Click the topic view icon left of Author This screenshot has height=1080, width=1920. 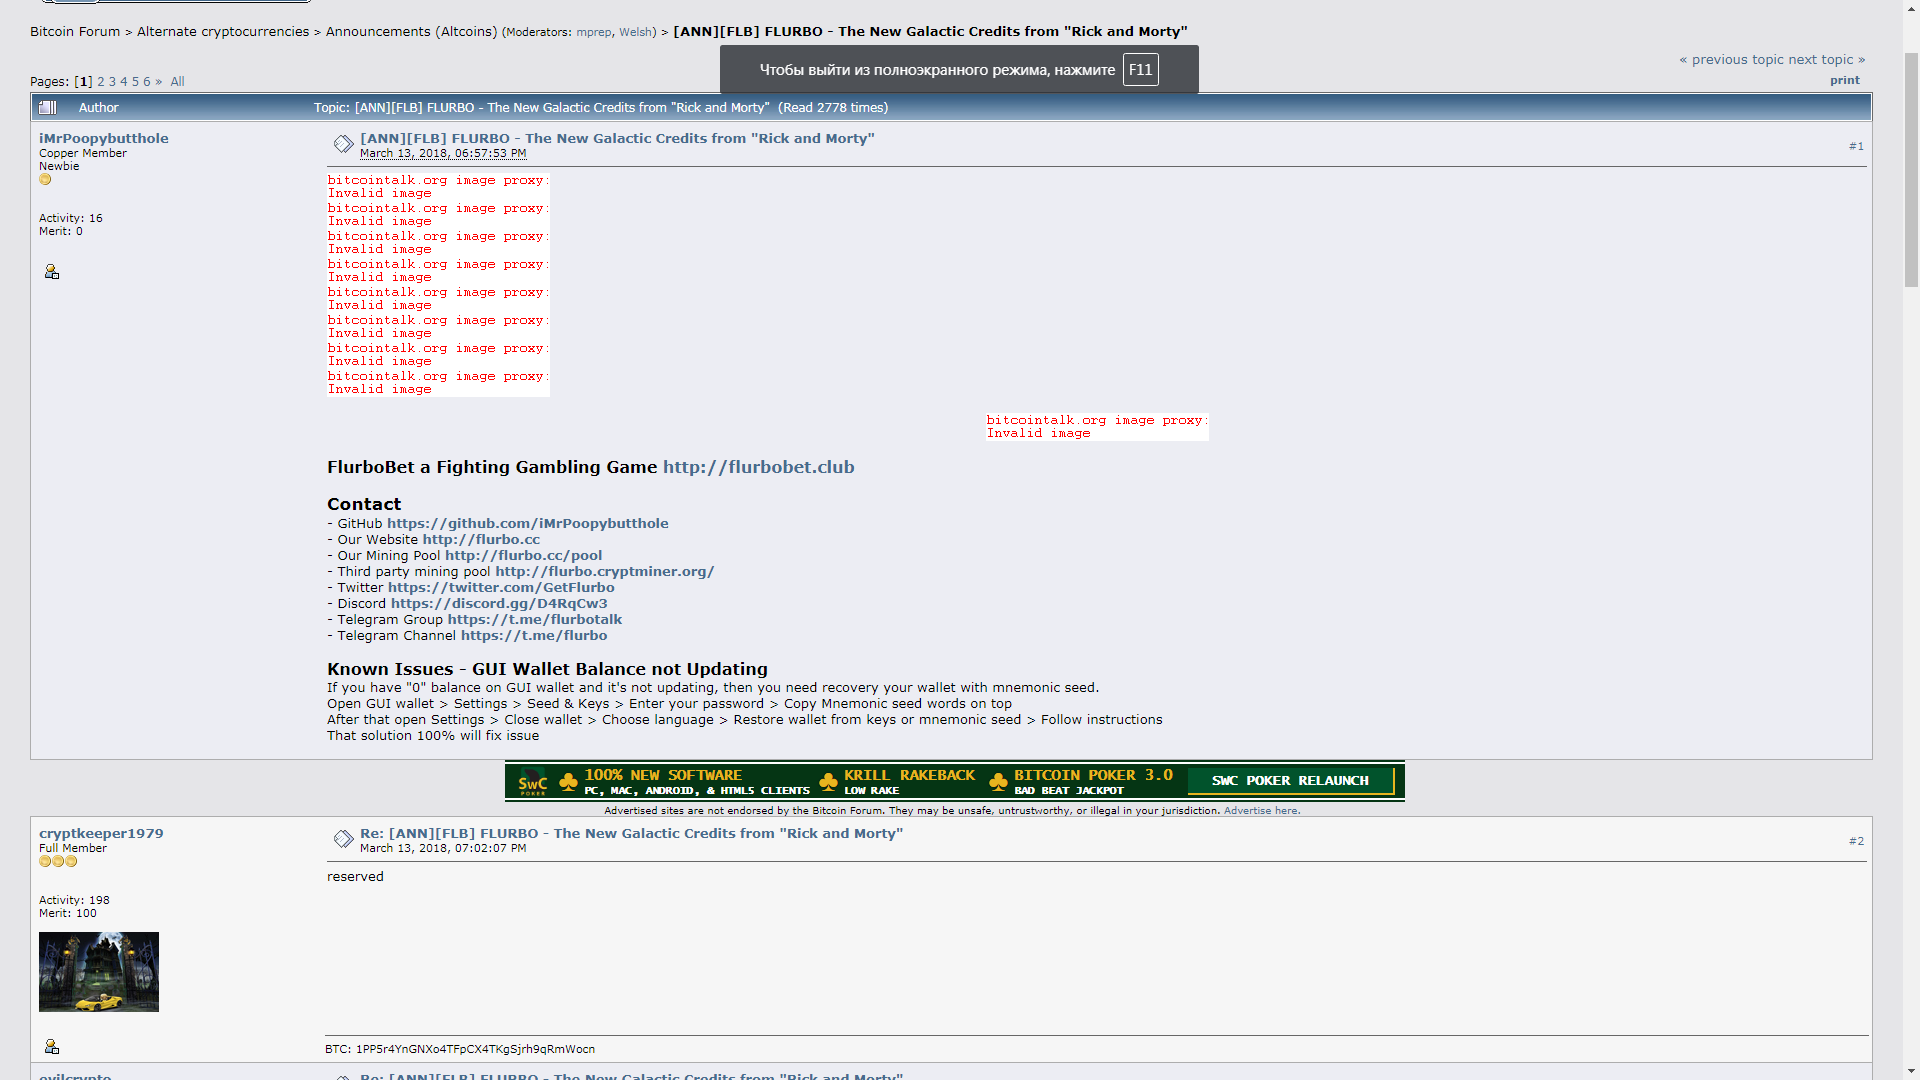pyautogui.click(x=48, y=107)
